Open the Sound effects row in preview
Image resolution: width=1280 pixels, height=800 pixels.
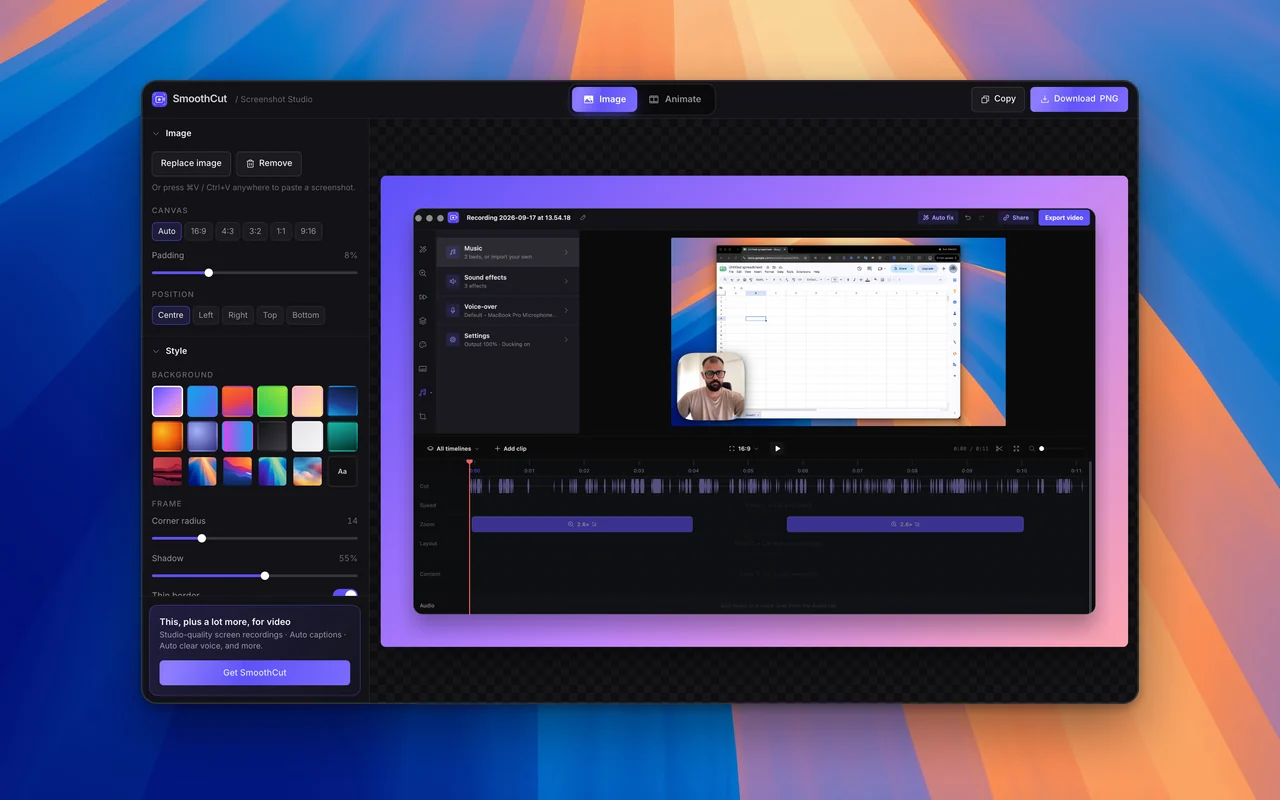509,281
